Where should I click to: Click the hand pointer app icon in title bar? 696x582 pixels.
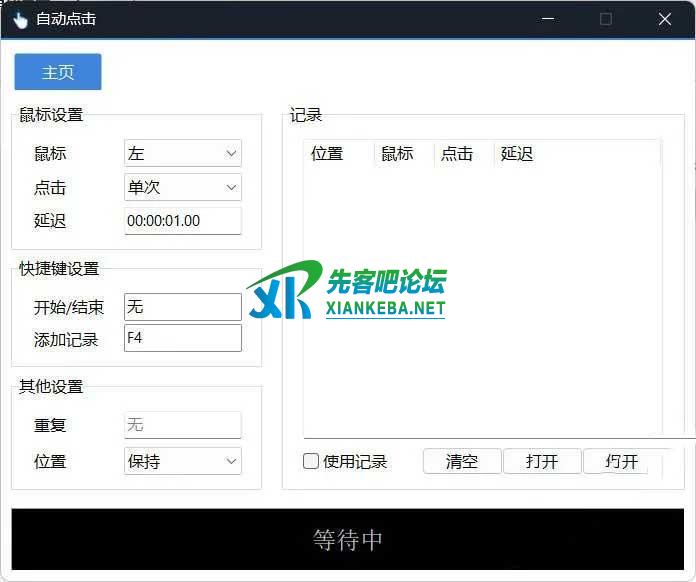pos(20,19)
